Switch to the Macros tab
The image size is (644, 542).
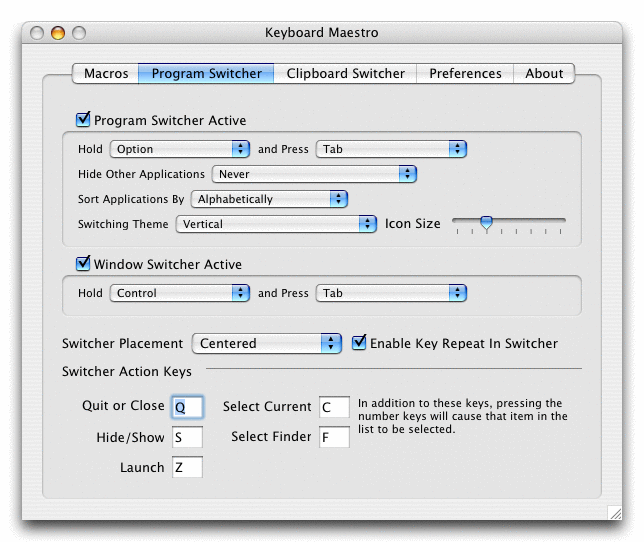[106, 73]
